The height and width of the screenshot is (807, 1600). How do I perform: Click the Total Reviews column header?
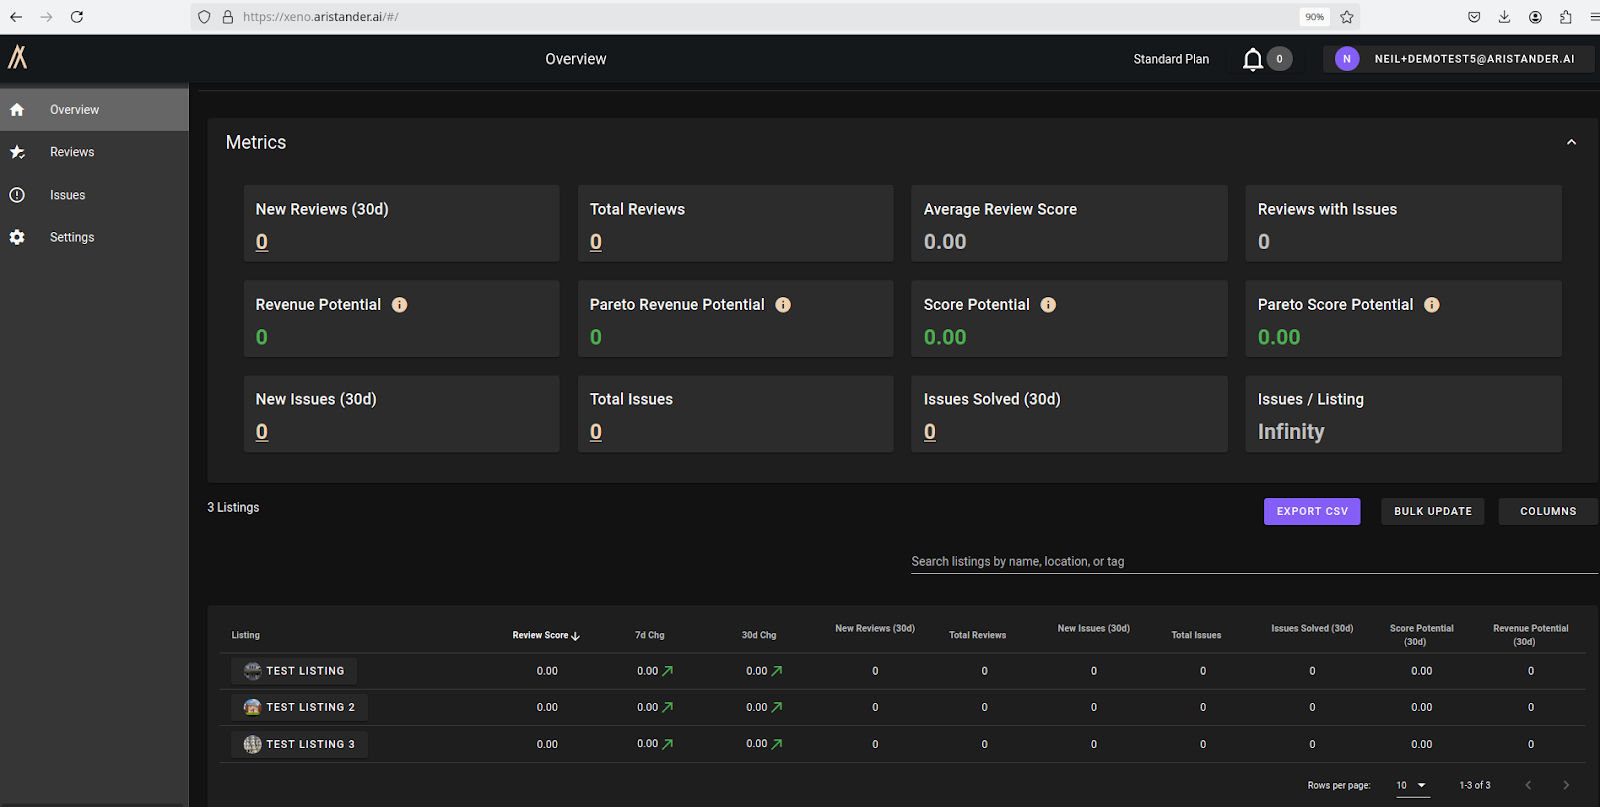click(x=978, y=635)
